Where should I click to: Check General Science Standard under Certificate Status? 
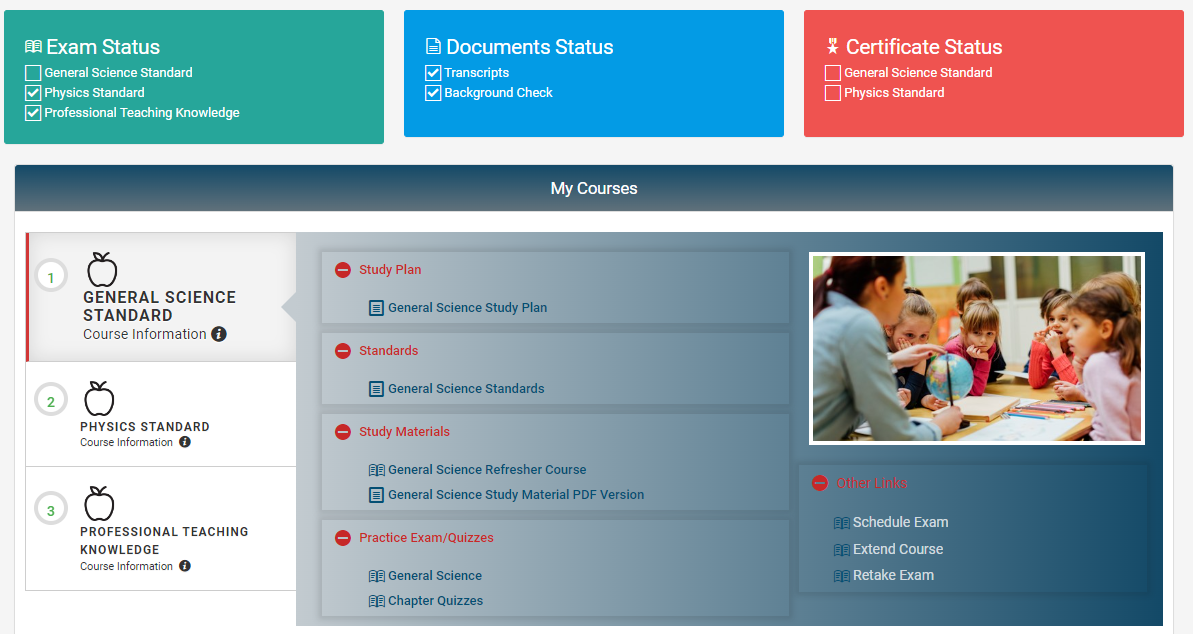[832, 73]
